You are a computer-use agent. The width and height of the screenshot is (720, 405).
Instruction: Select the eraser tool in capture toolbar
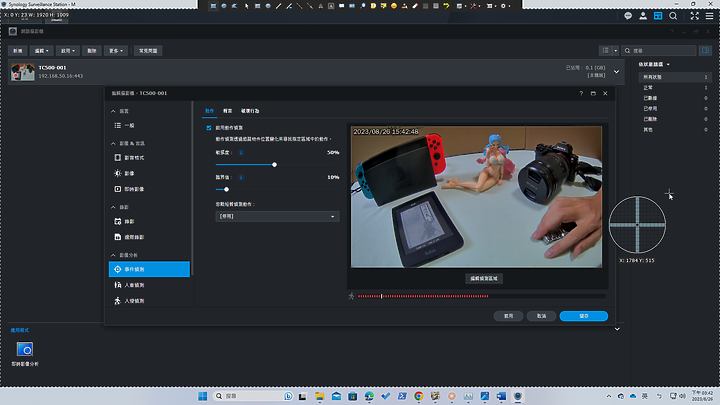click(415, 6)
